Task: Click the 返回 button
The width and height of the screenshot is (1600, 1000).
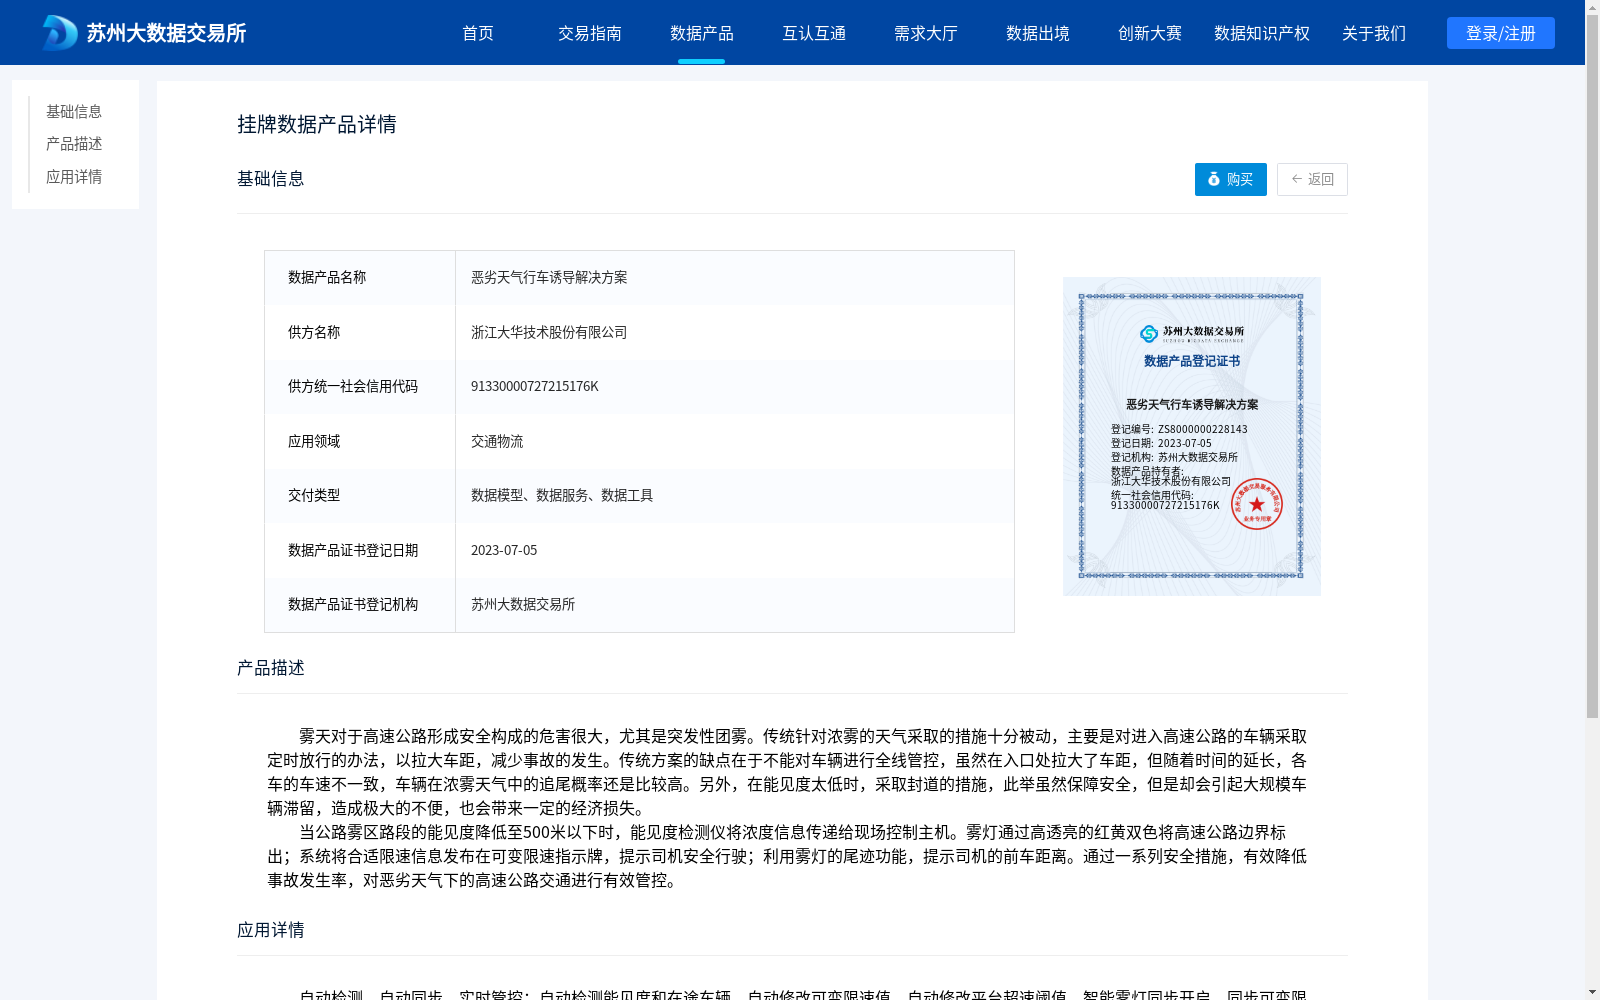Action: (1312, 179)
